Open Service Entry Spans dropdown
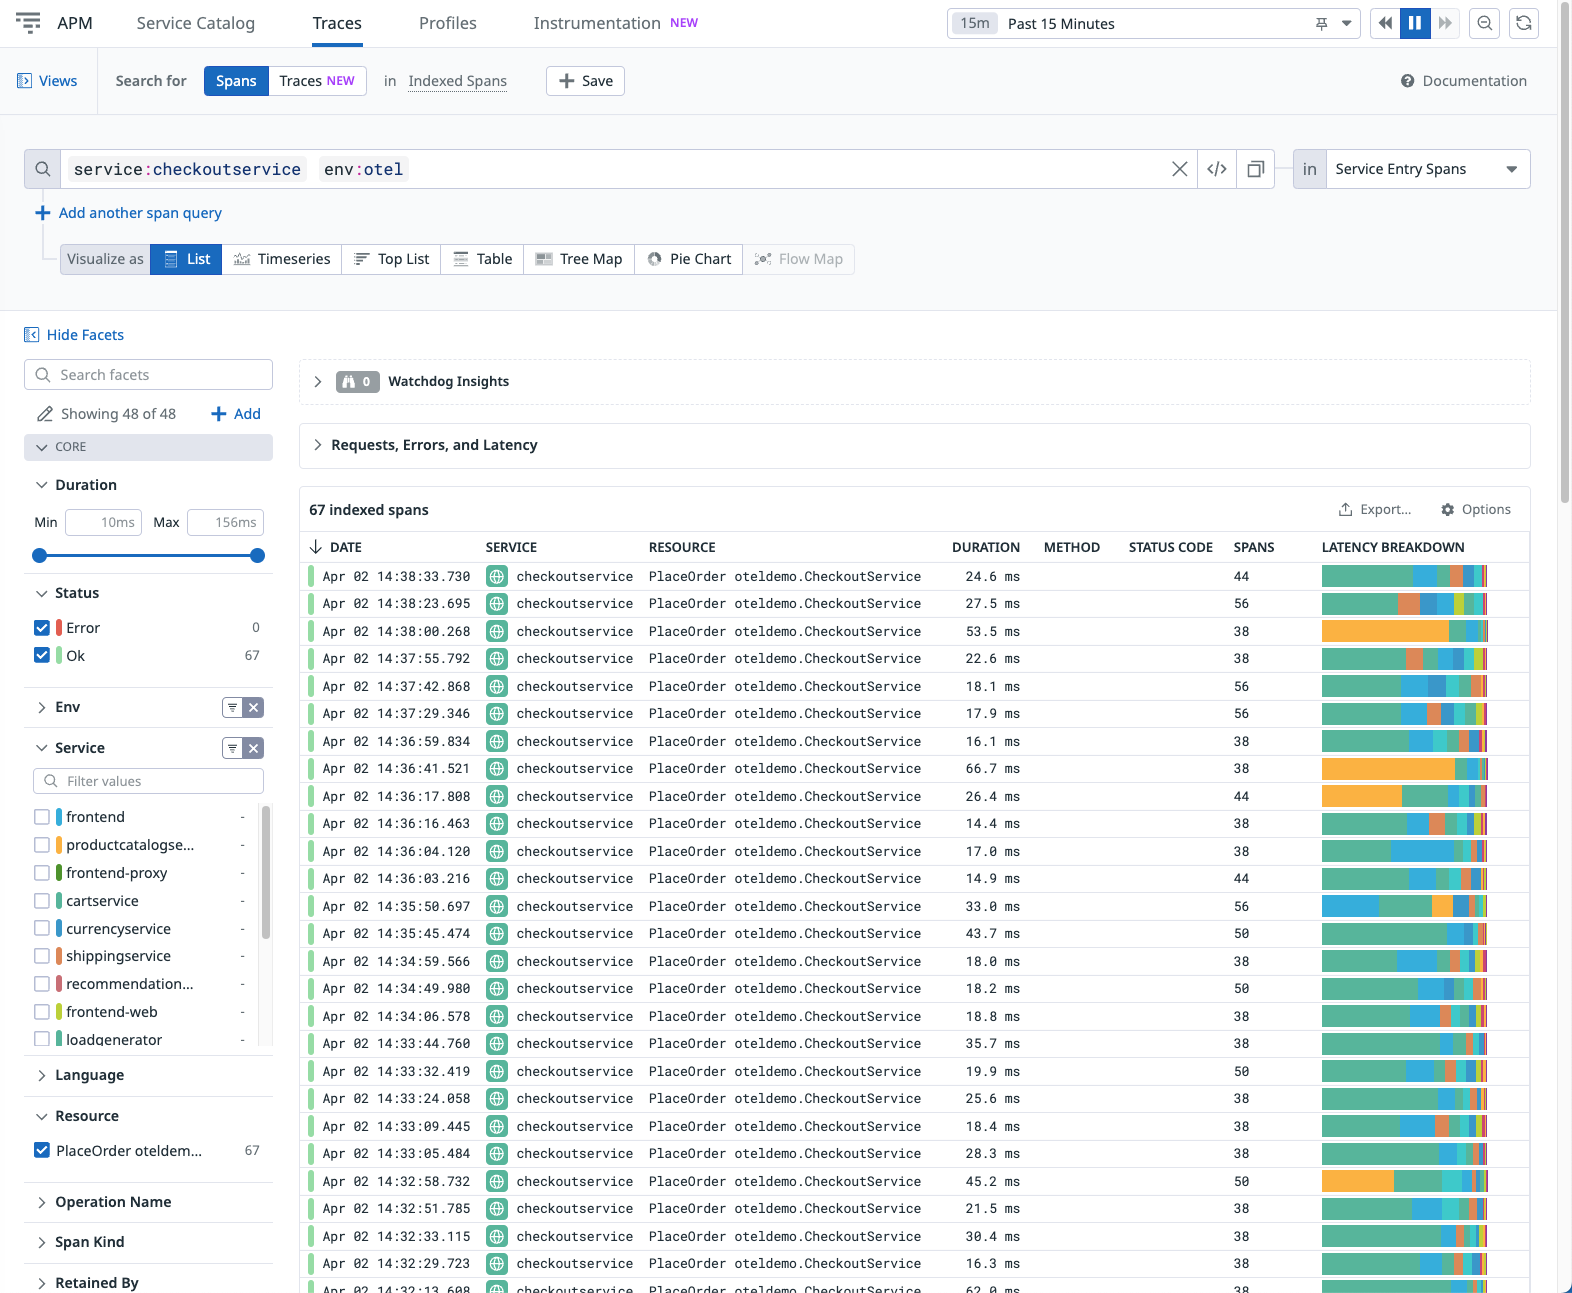1572x1293 pixels. 1428,169
